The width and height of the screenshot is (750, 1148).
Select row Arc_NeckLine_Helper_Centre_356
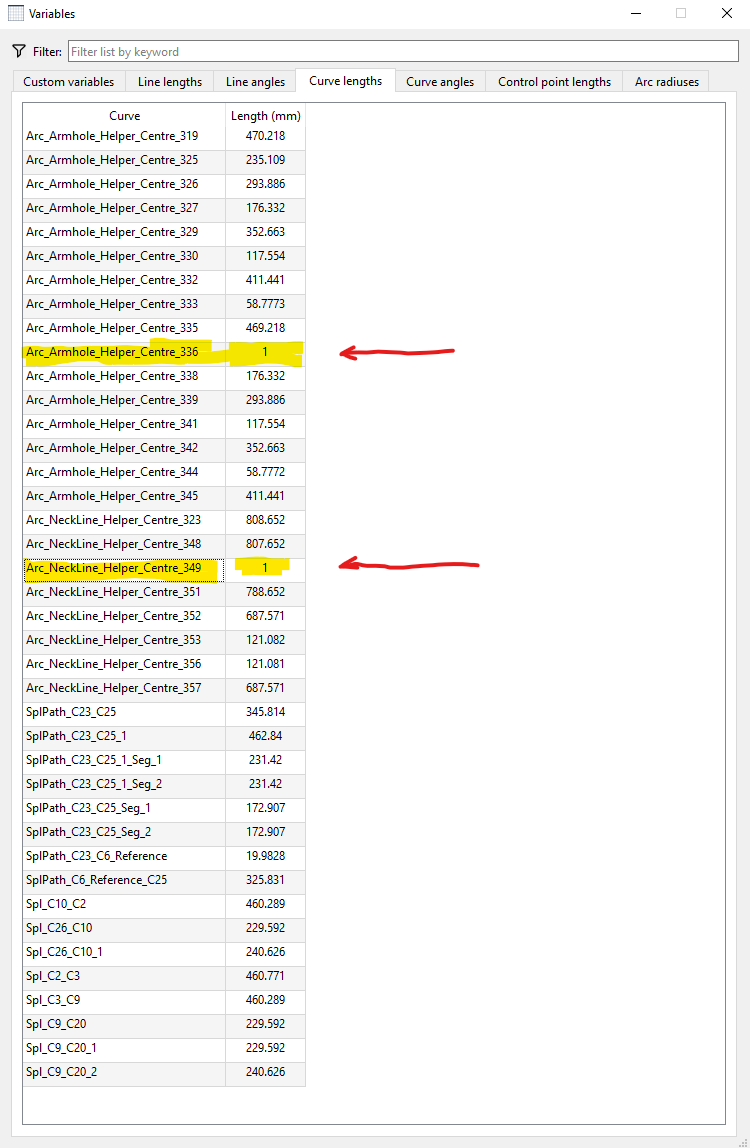[164, 664]
